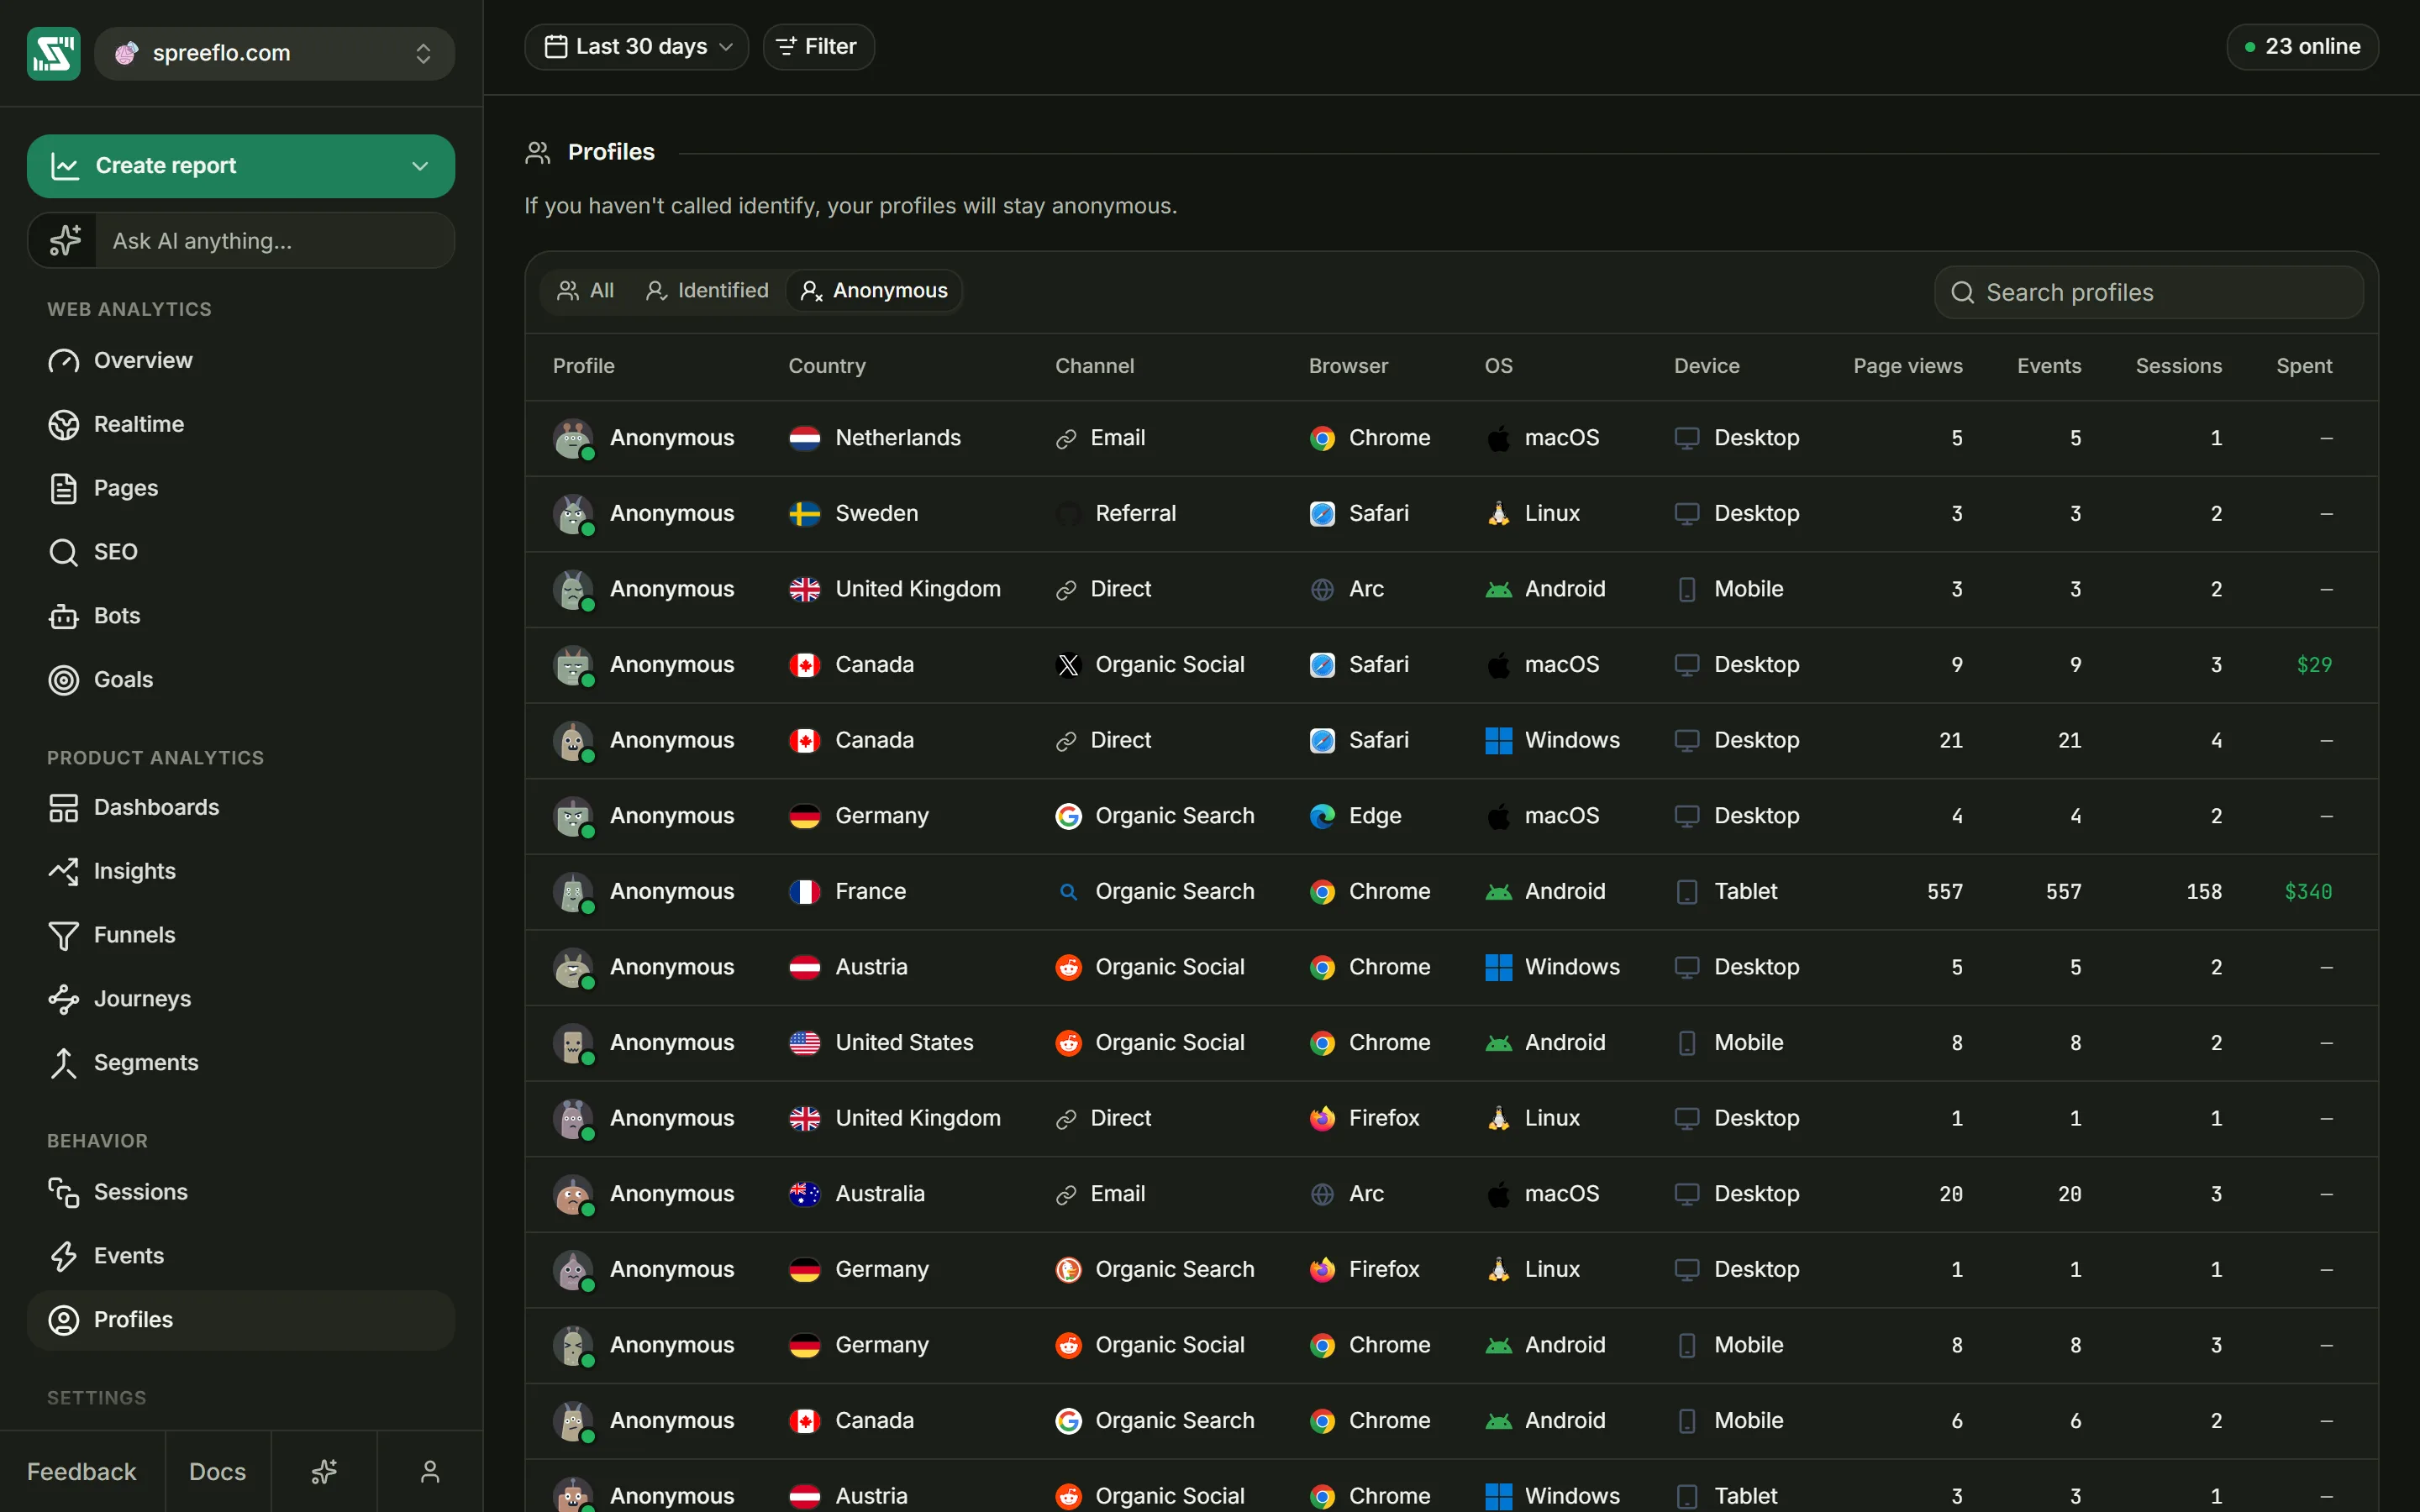
Task: Click the green app logo icon
Action: point(53,53)
